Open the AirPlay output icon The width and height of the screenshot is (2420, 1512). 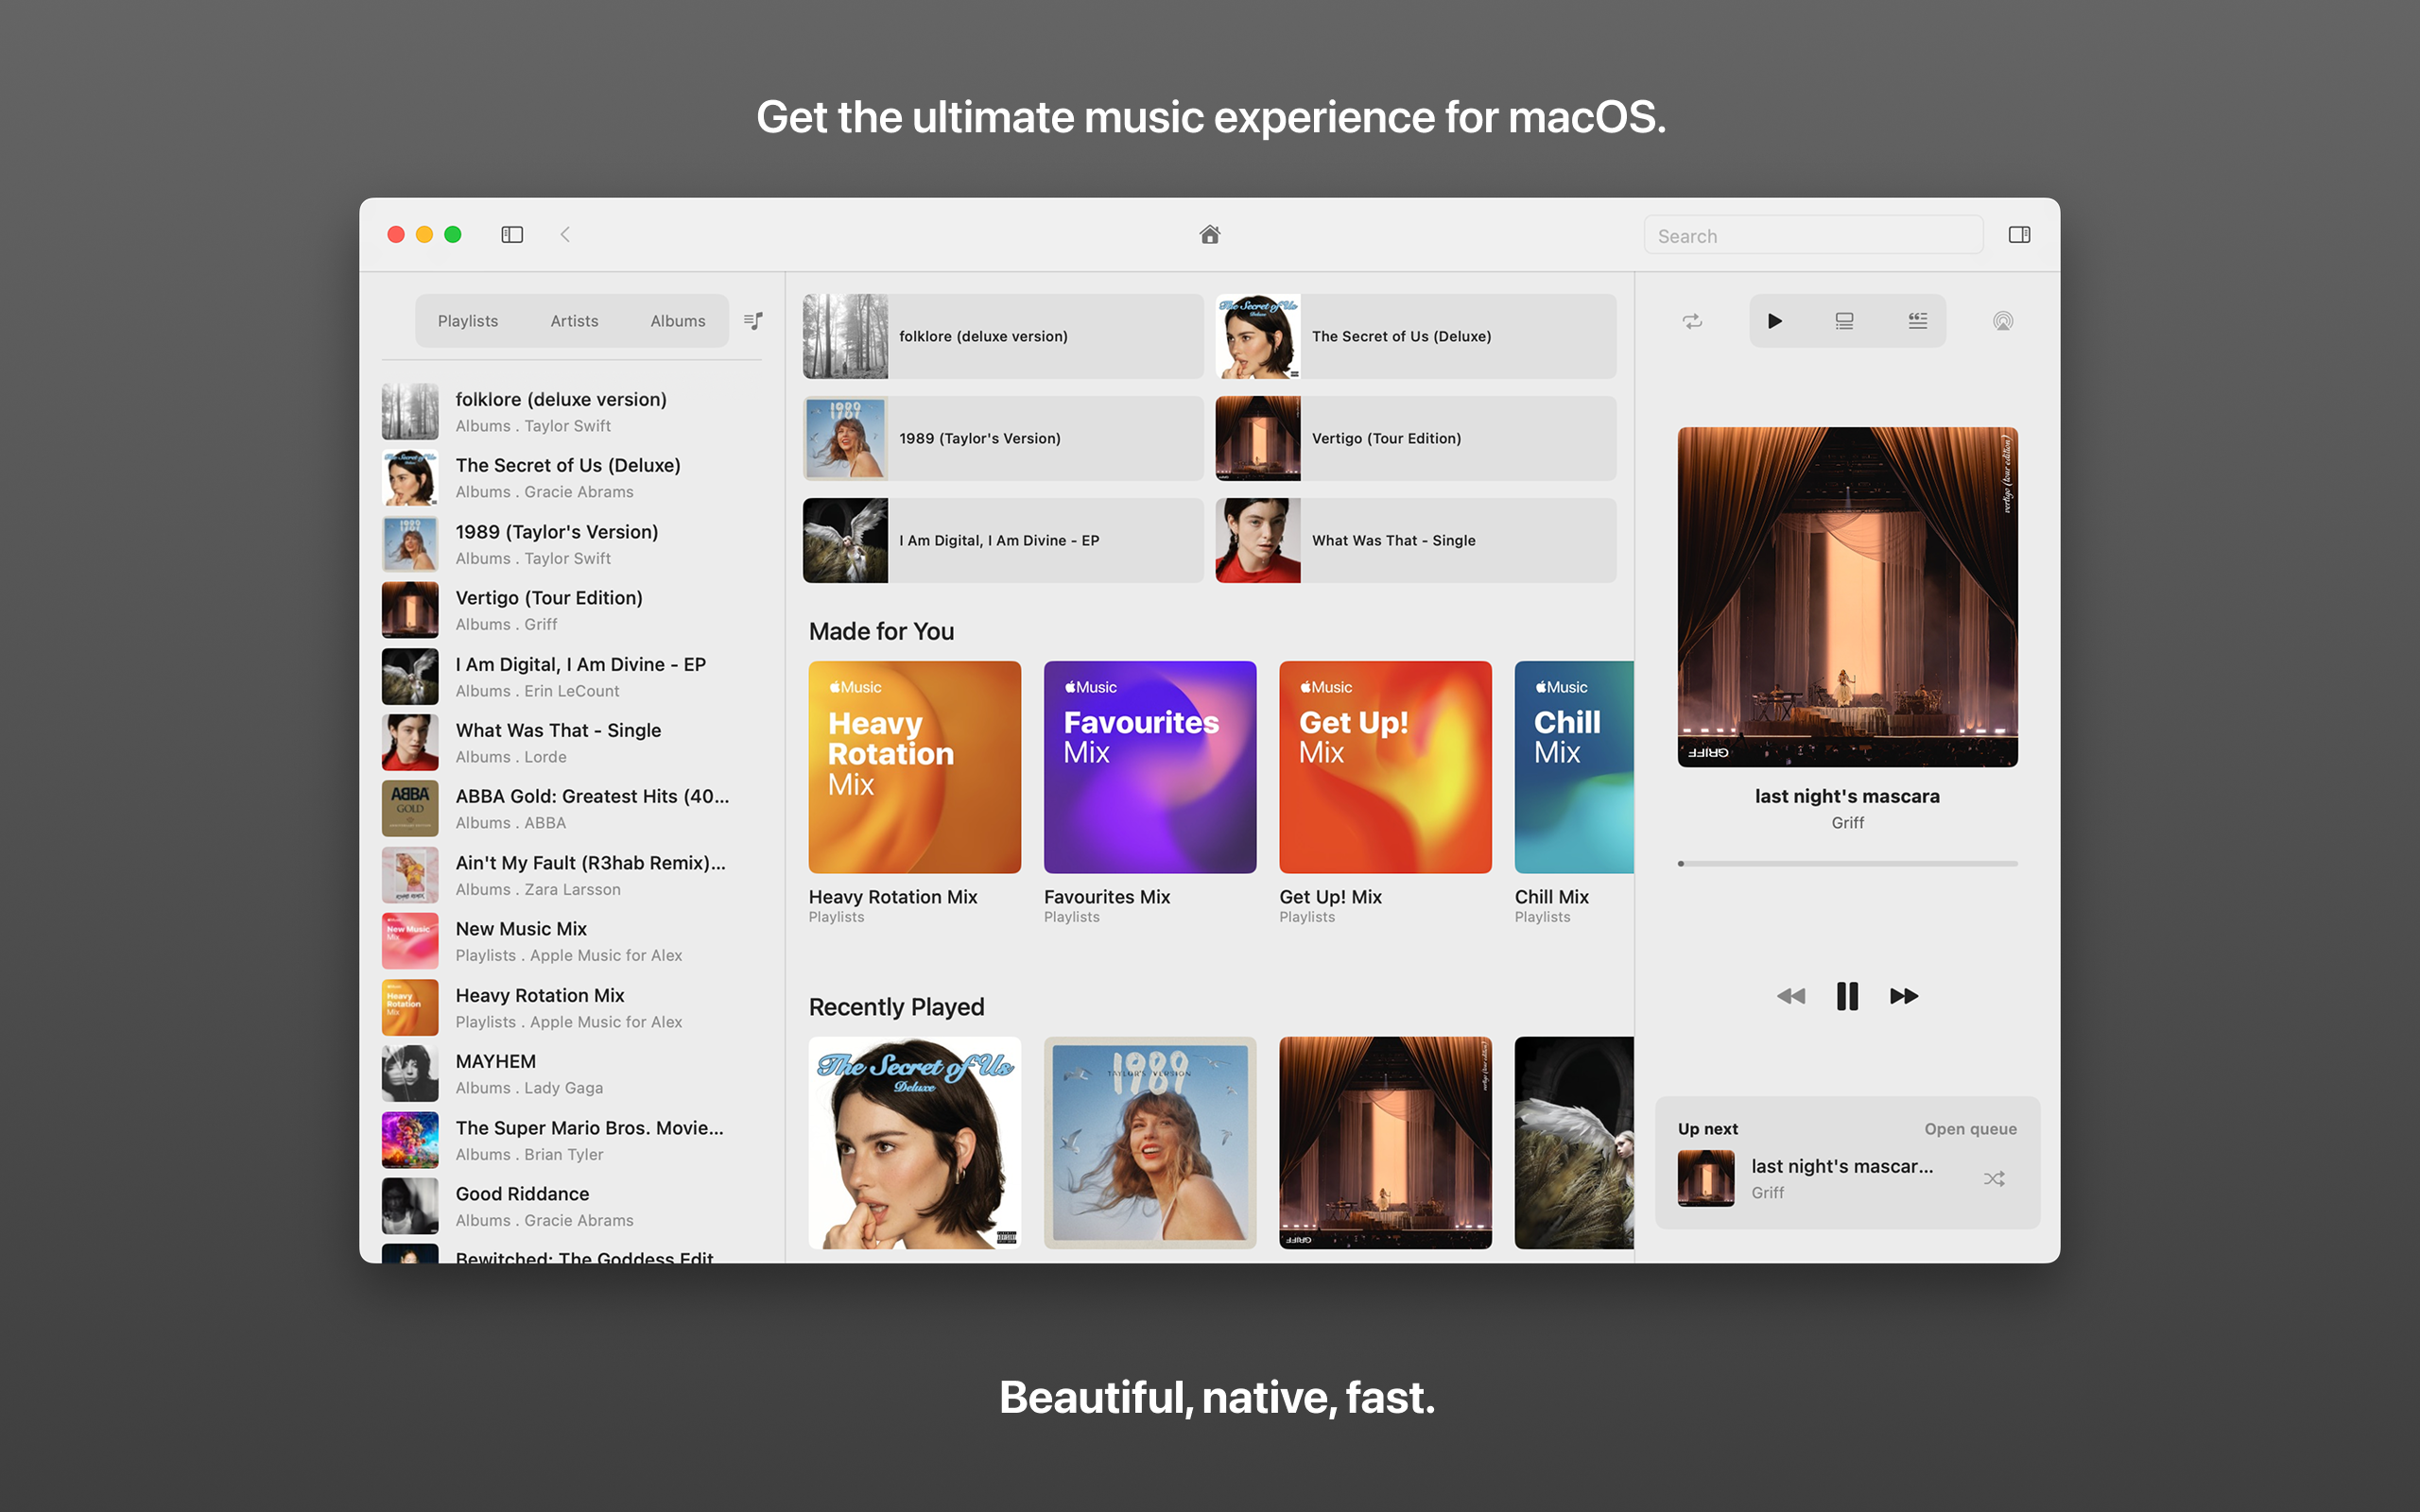click(2002, 321)
